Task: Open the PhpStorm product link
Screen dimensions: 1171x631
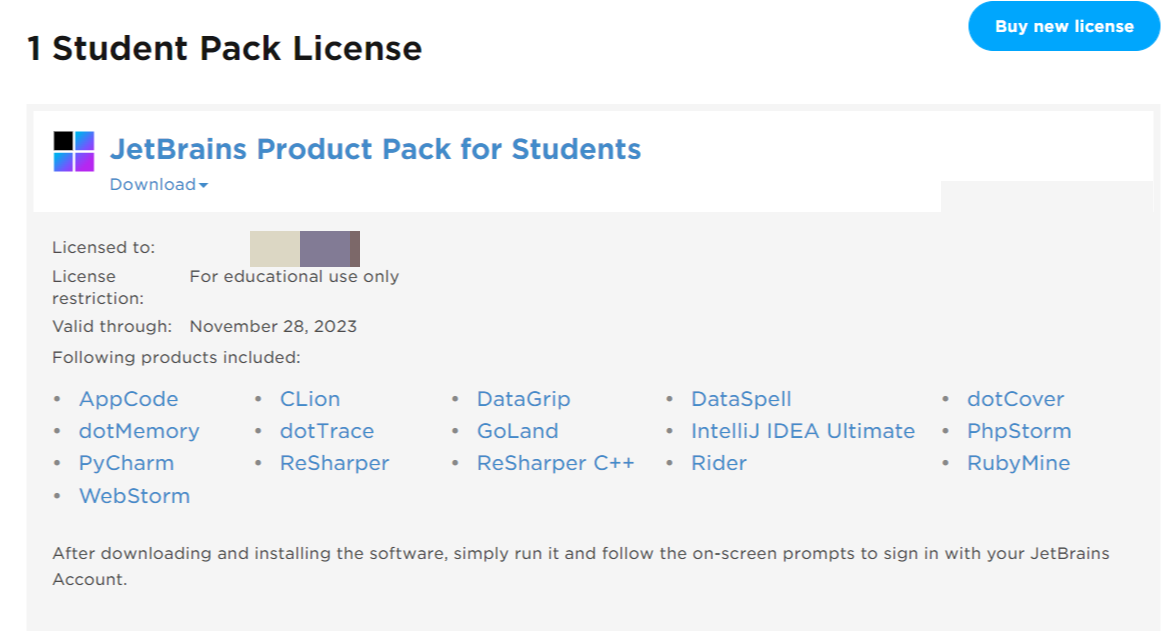Action: [1019, 431]
